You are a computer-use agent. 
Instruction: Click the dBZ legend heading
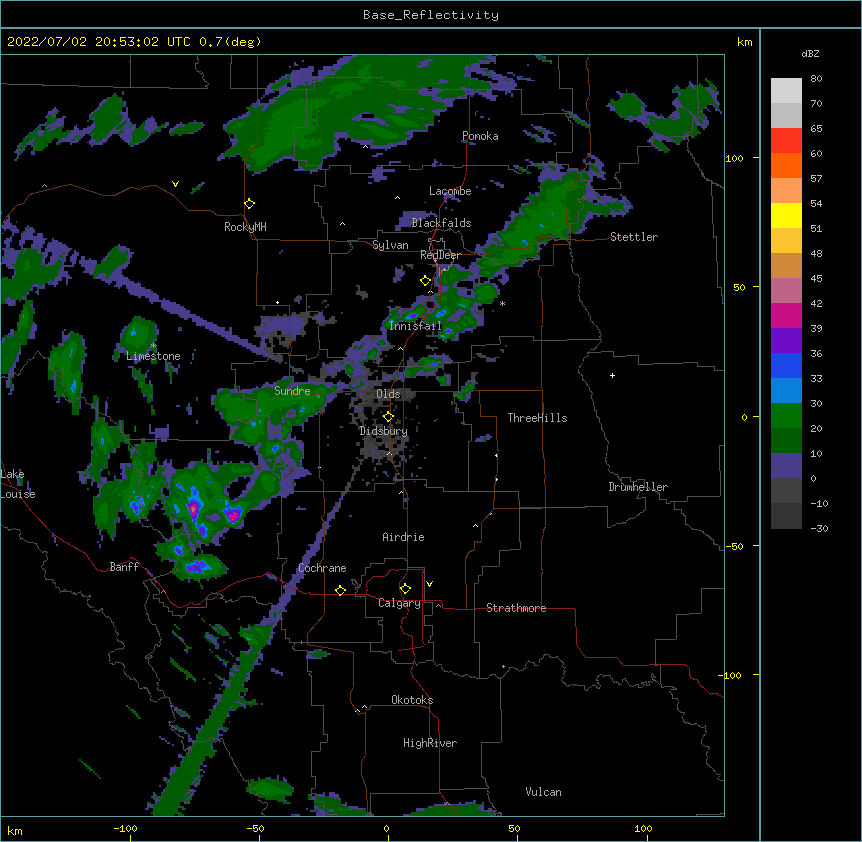point(810,53)
